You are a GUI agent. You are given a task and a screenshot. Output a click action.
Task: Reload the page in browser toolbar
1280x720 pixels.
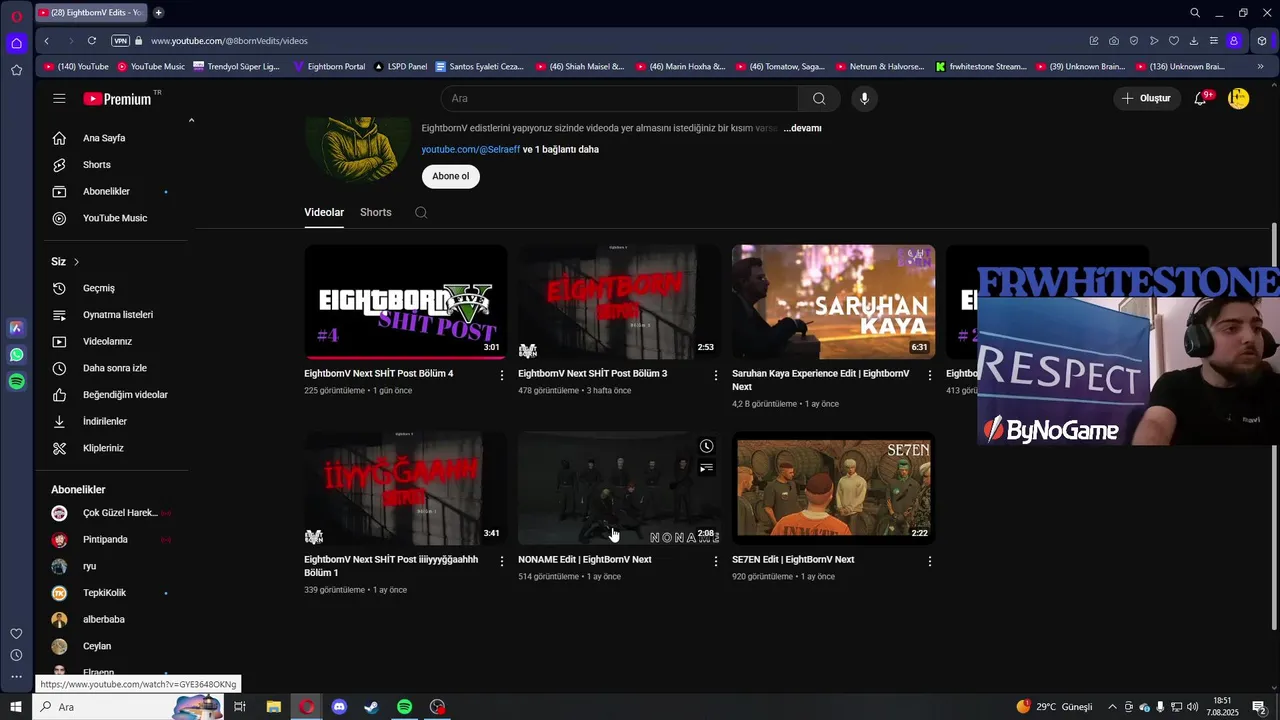pos(92,41)
